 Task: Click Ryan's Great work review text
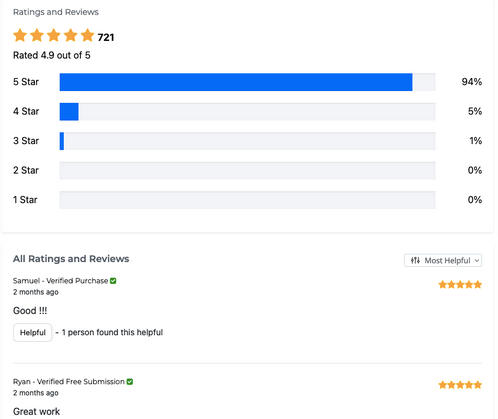pyautogui.click(x=36, y=411)
